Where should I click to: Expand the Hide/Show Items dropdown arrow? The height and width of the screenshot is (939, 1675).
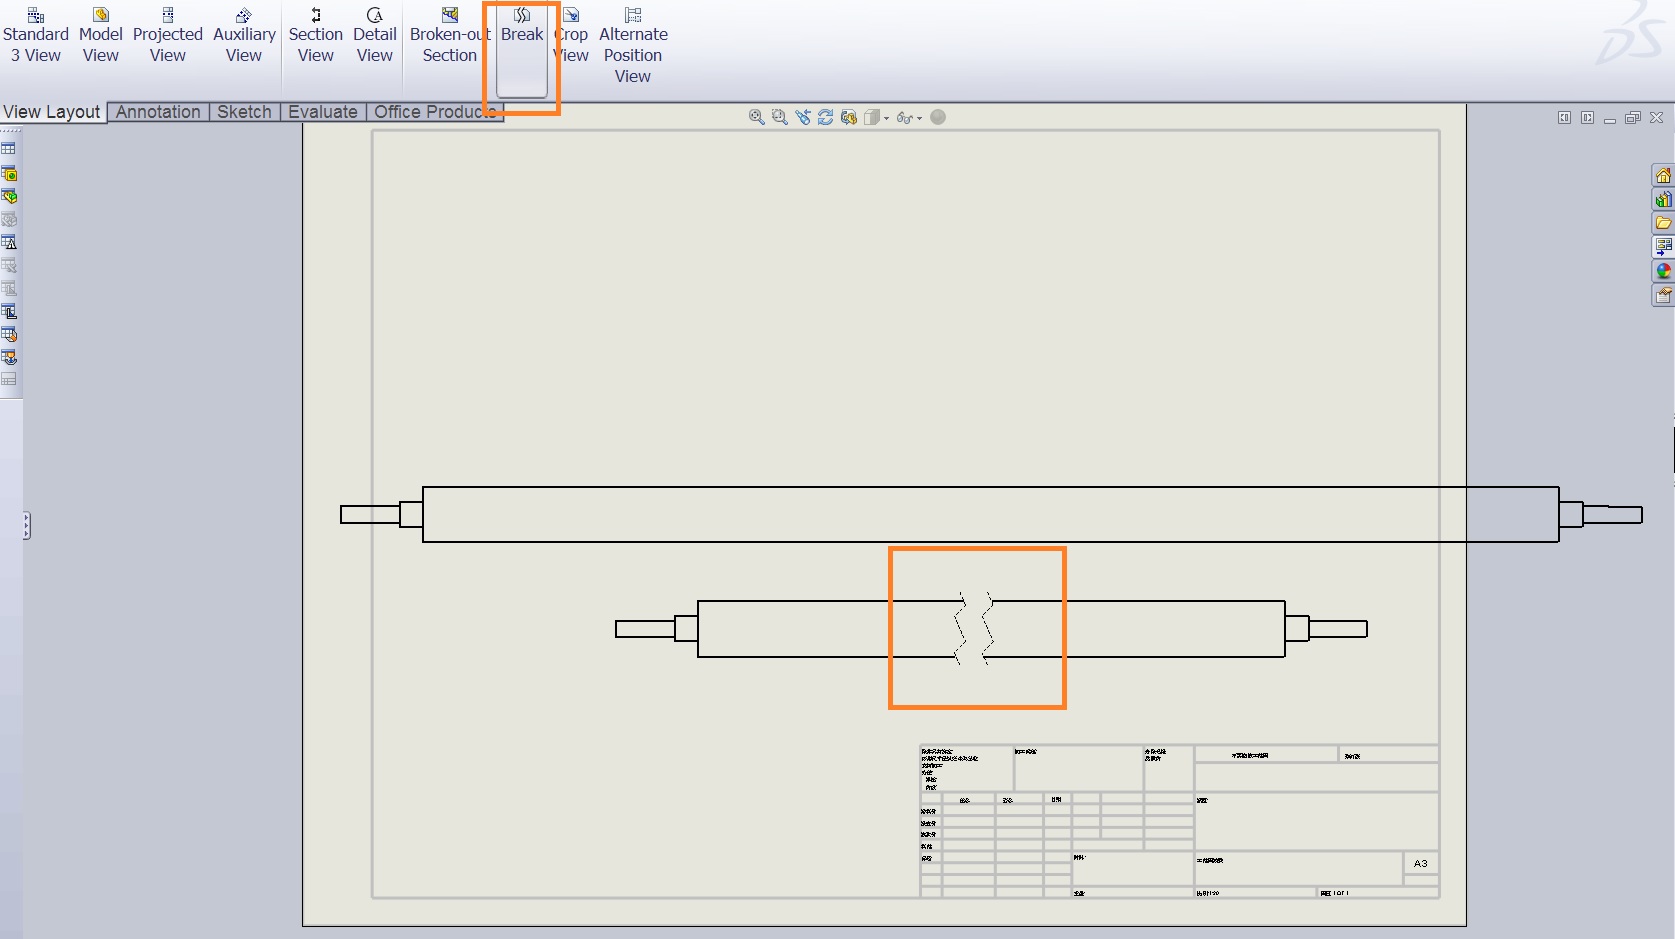coord(920,118)
